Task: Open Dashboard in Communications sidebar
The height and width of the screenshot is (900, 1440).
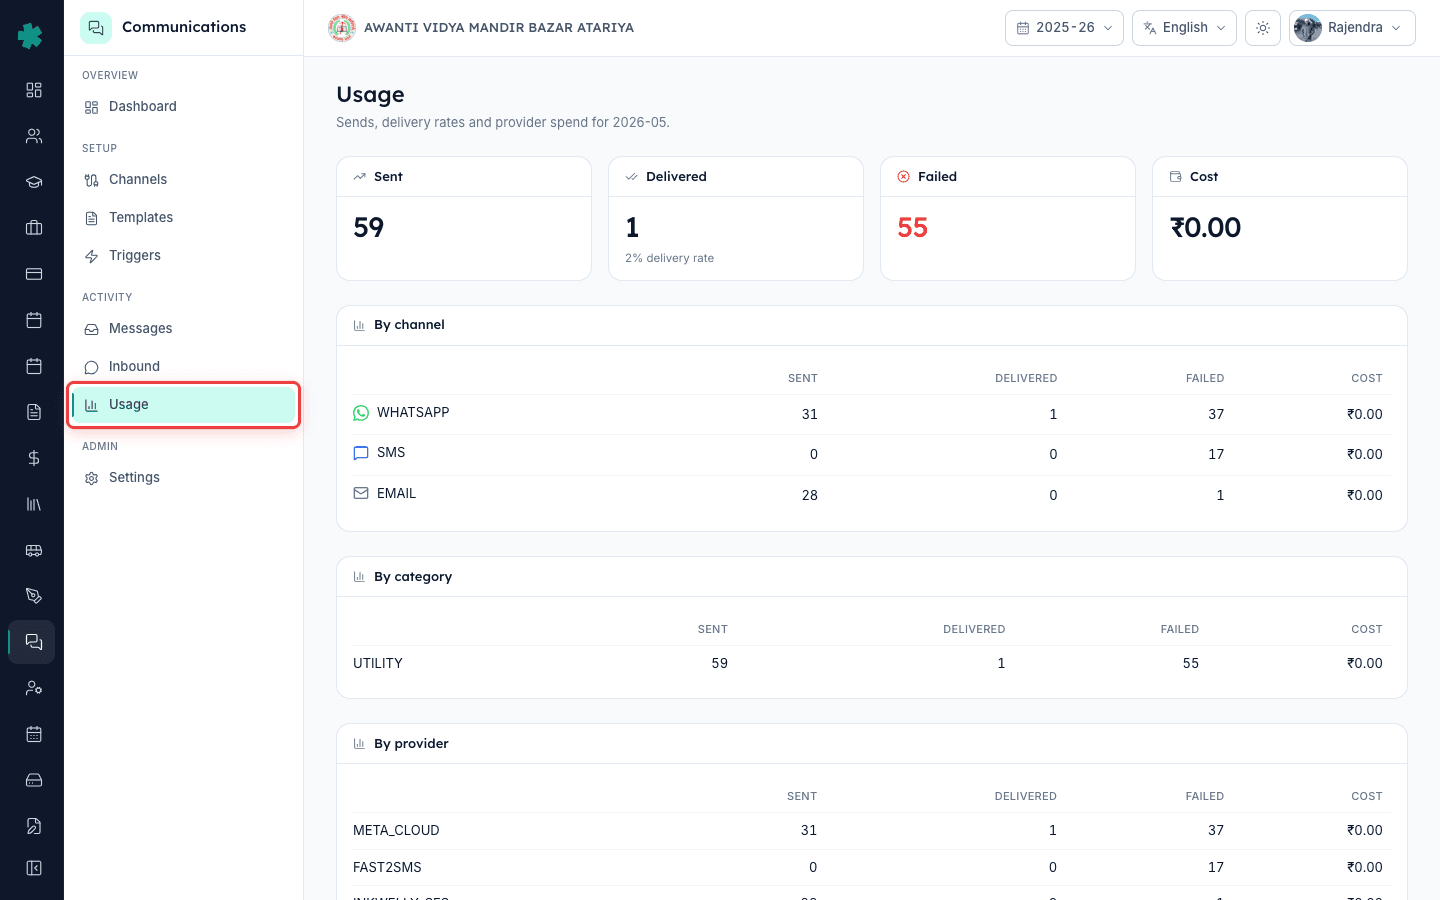Action: [184, 107]
